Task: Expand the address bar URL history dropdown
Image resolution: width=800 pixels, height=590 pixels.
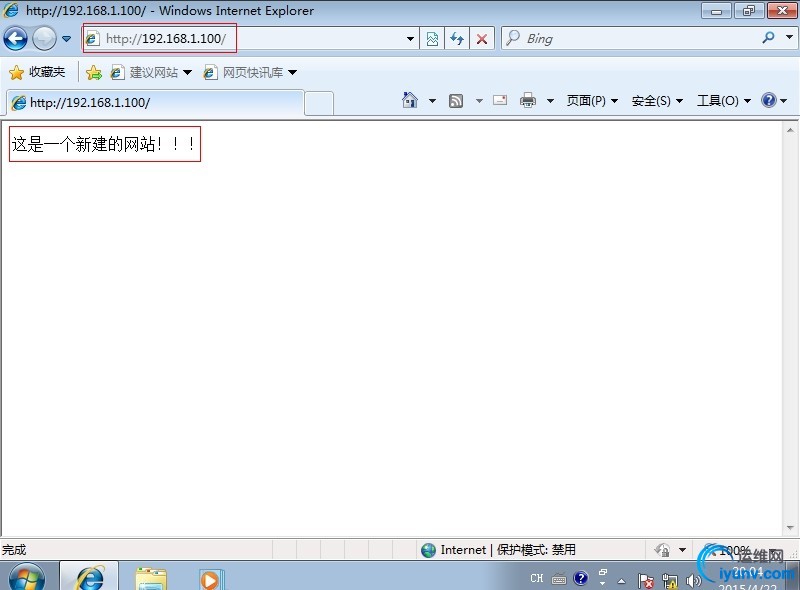Action: tap(410, 39)
